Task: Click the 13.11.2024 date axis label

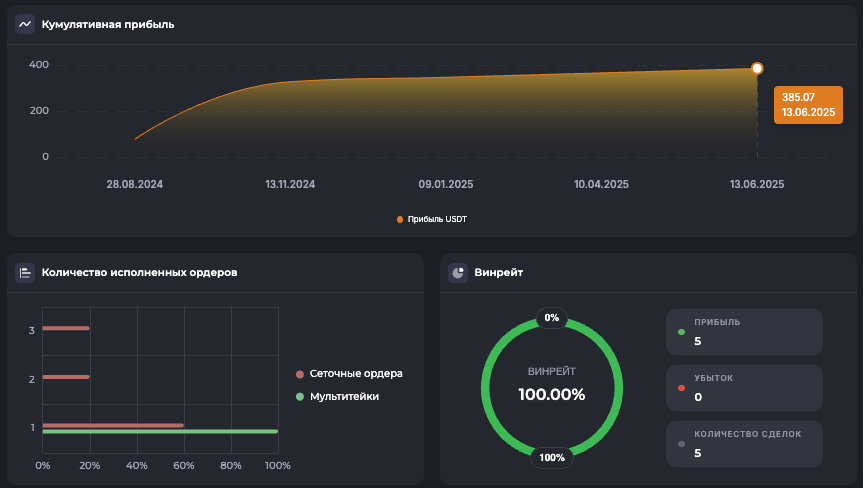Action: pos(290,184)
